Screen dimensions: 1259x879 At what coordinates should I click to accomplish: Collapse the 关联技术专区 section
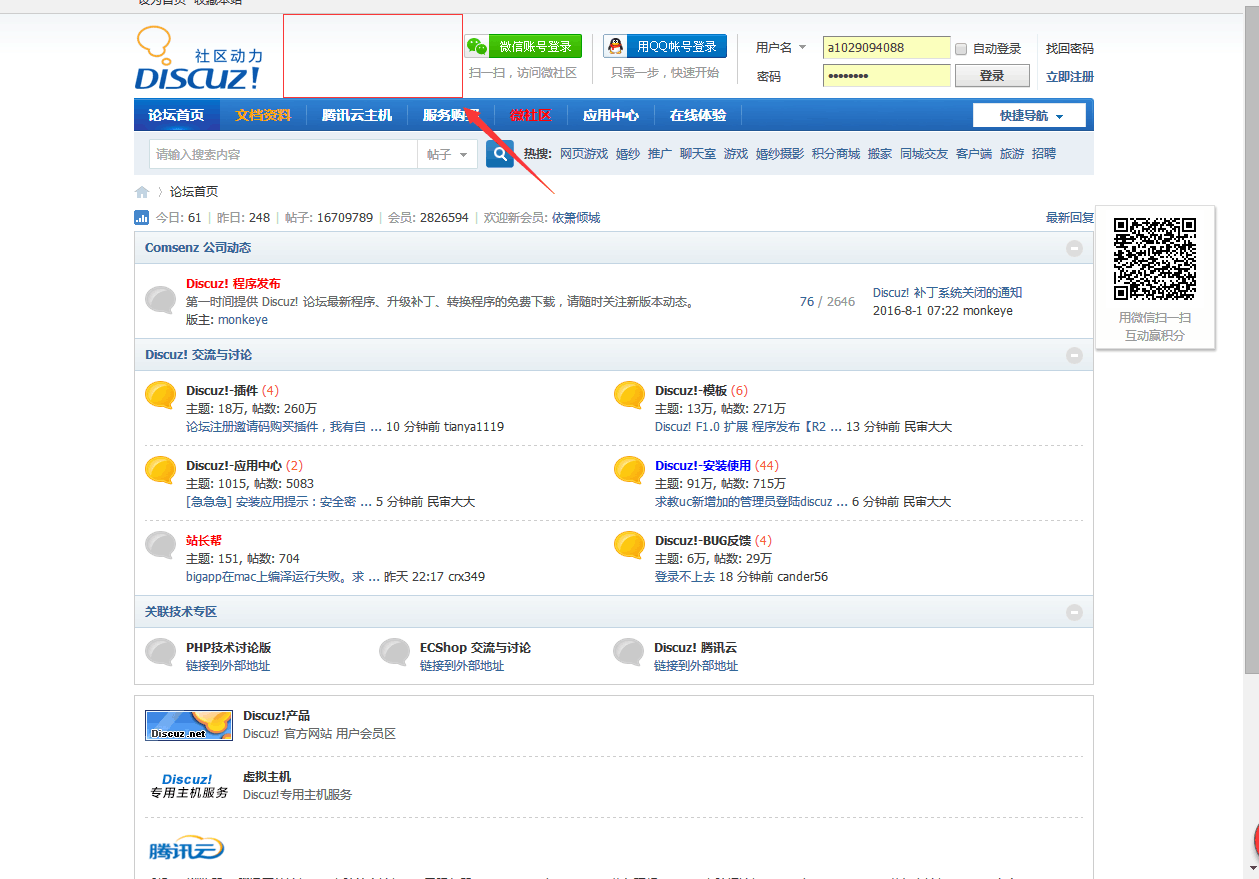(1074, 612)
